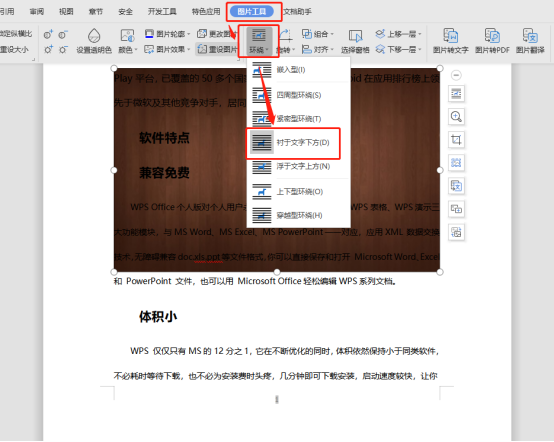Click 图片翻译 (picture translate)
Screen dimensions: 554x442
[530, 41]
